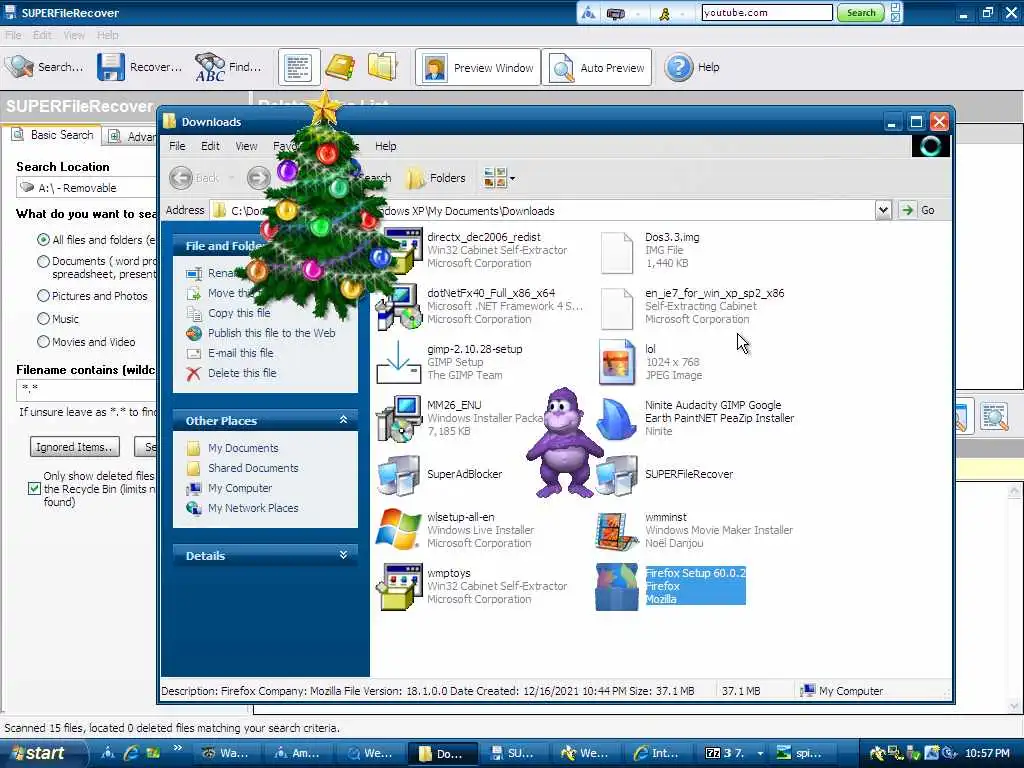Open the Edit menu in Downloads window
The height and width of the screenshot is (768, 1024).
[x=210, y=146]
